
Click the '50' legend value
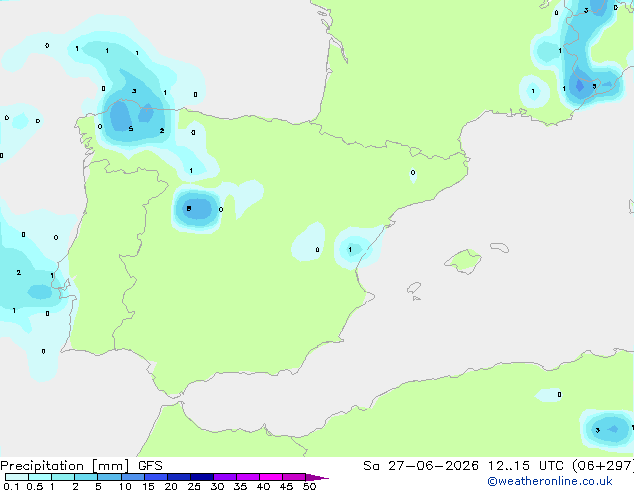(x=309, y=486)
